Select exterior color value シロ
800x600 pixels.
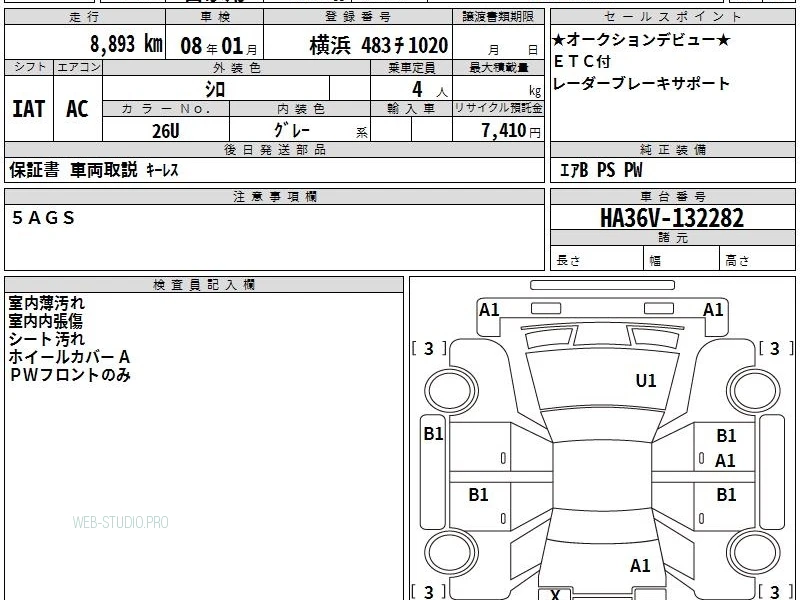point(215,89)
